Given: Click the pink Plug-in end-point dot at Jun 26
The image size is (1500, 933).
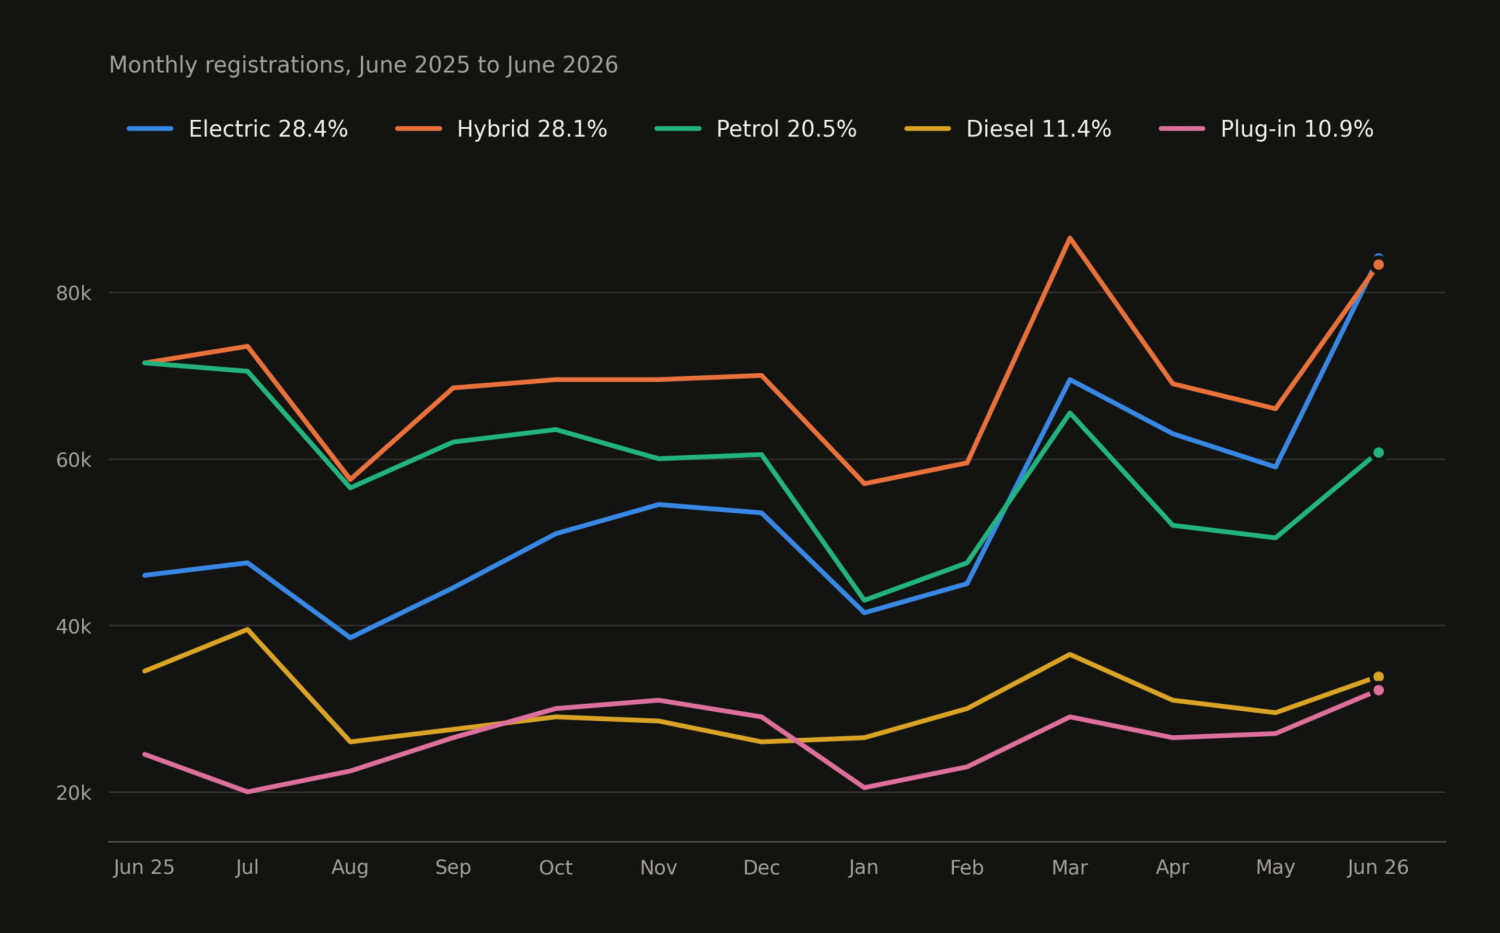Looking at the screenshot, I should coord(1378,690).
